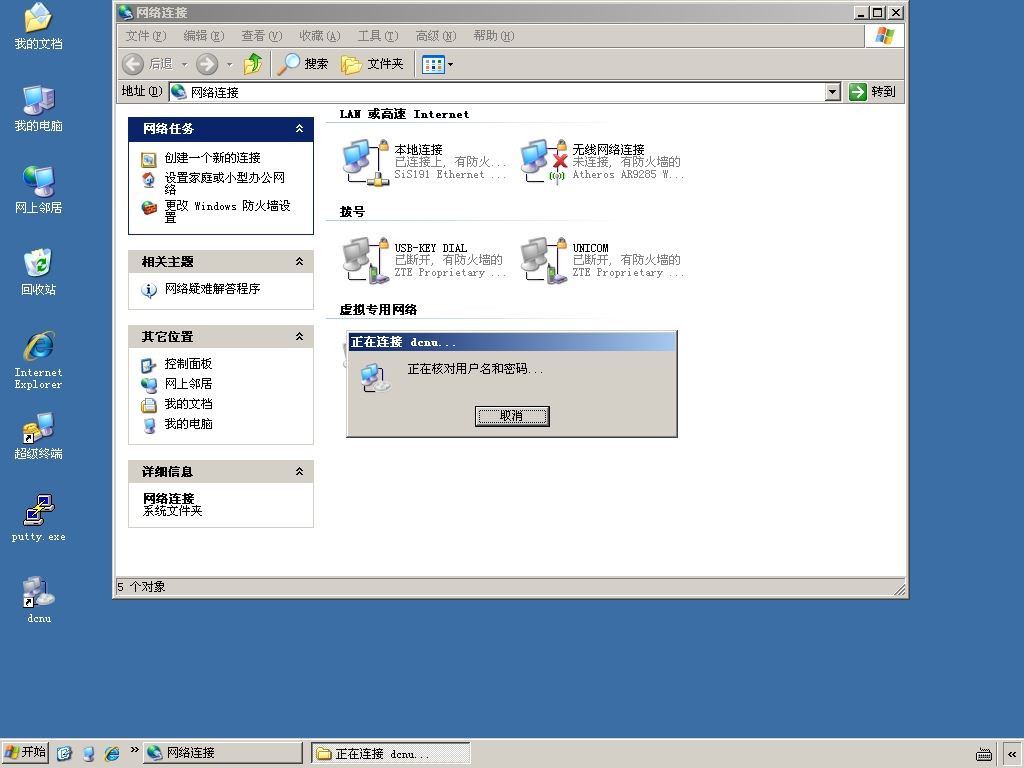The image size is (1024, 768).
Task: Open 网上邻居 link in sidebar
Action: pyautogui.click(x=188, y=383)
